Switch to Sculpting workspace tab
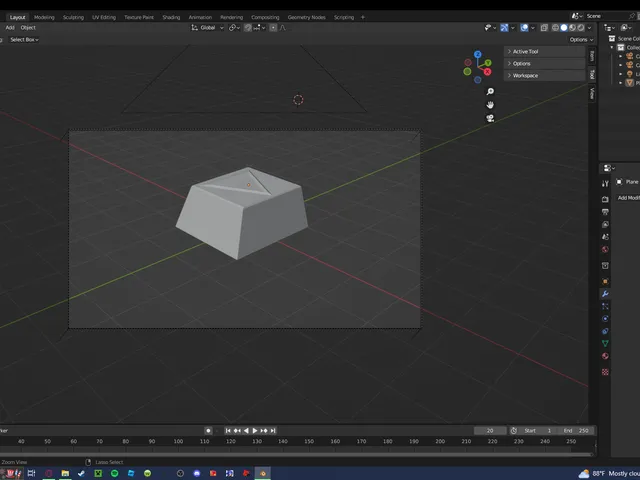 tap(73, 17)
